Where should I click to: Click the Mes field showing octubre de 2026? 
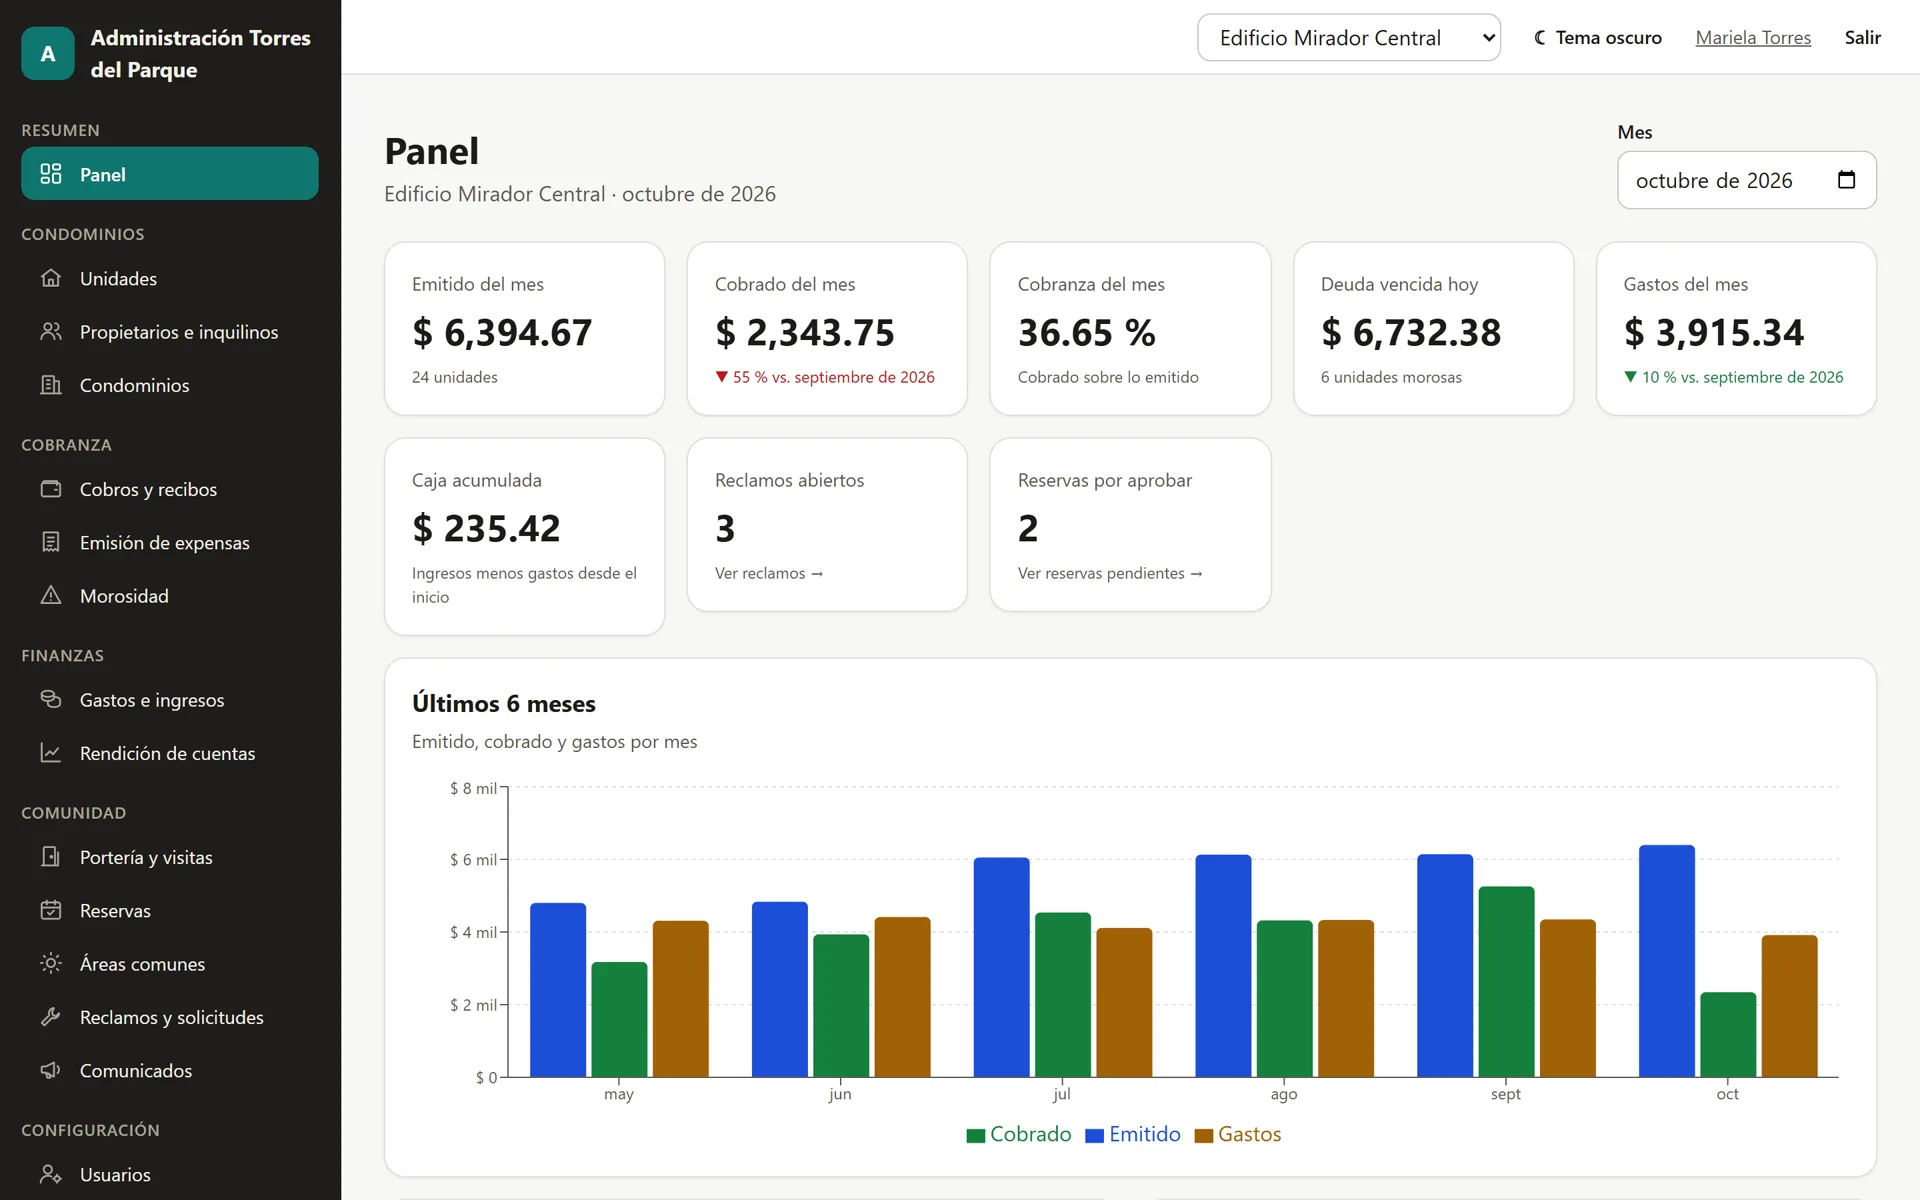[x=1746, y=180]
